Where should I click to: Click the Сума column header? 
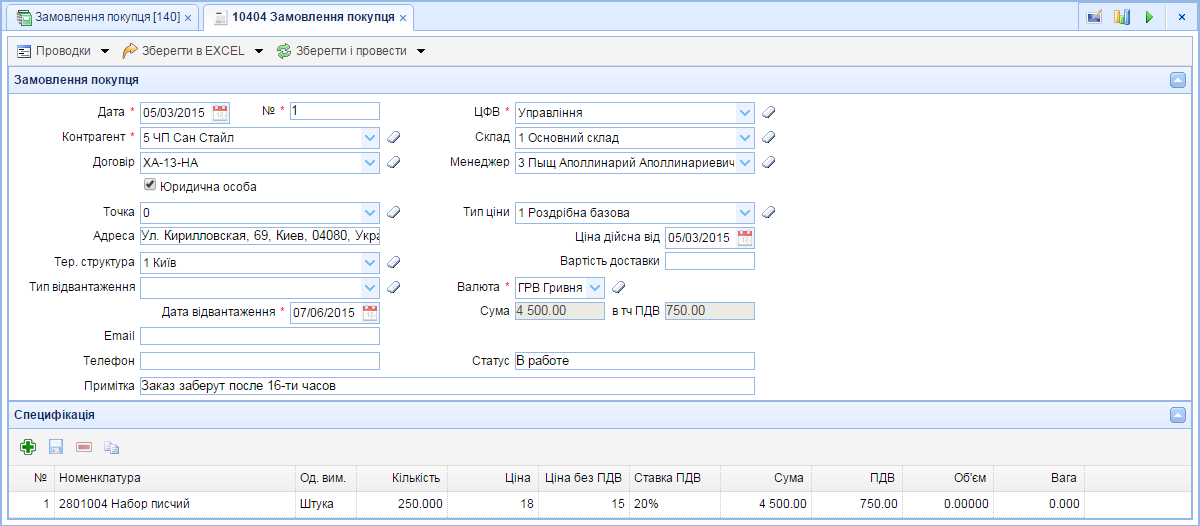766,478
